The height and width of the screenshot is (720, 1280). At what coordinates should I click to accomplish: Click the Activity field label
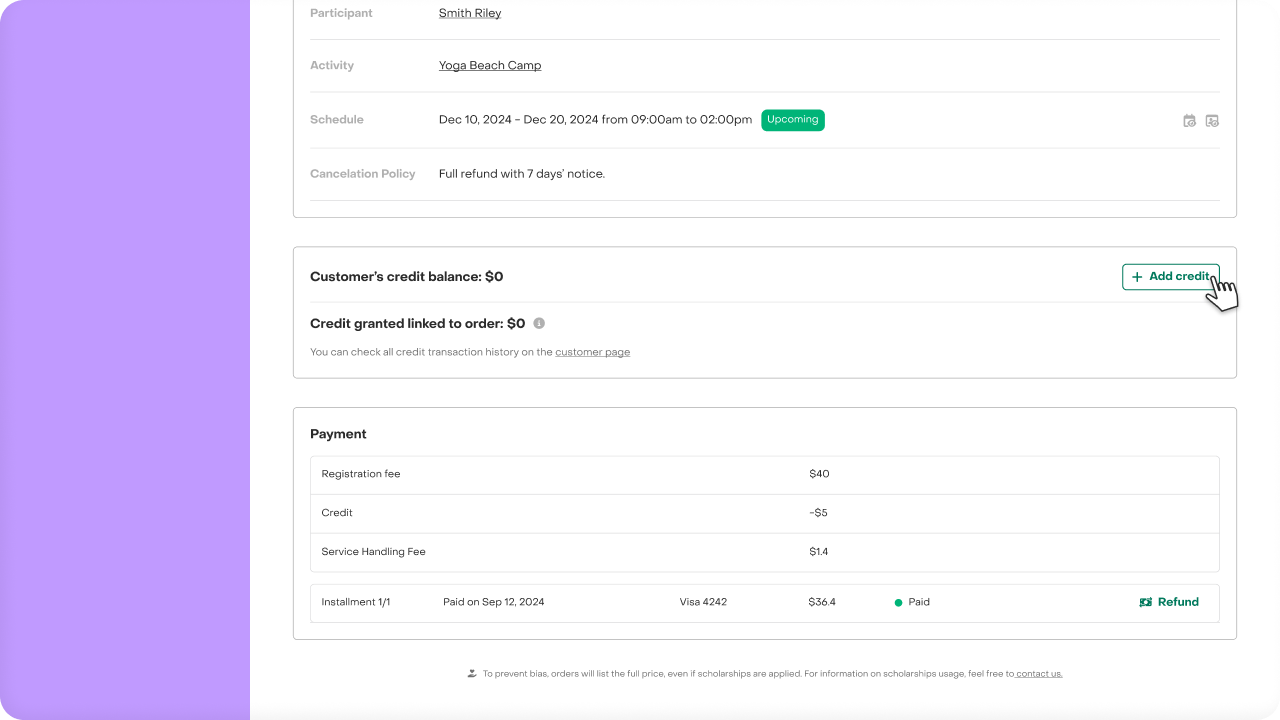[332, 65]
